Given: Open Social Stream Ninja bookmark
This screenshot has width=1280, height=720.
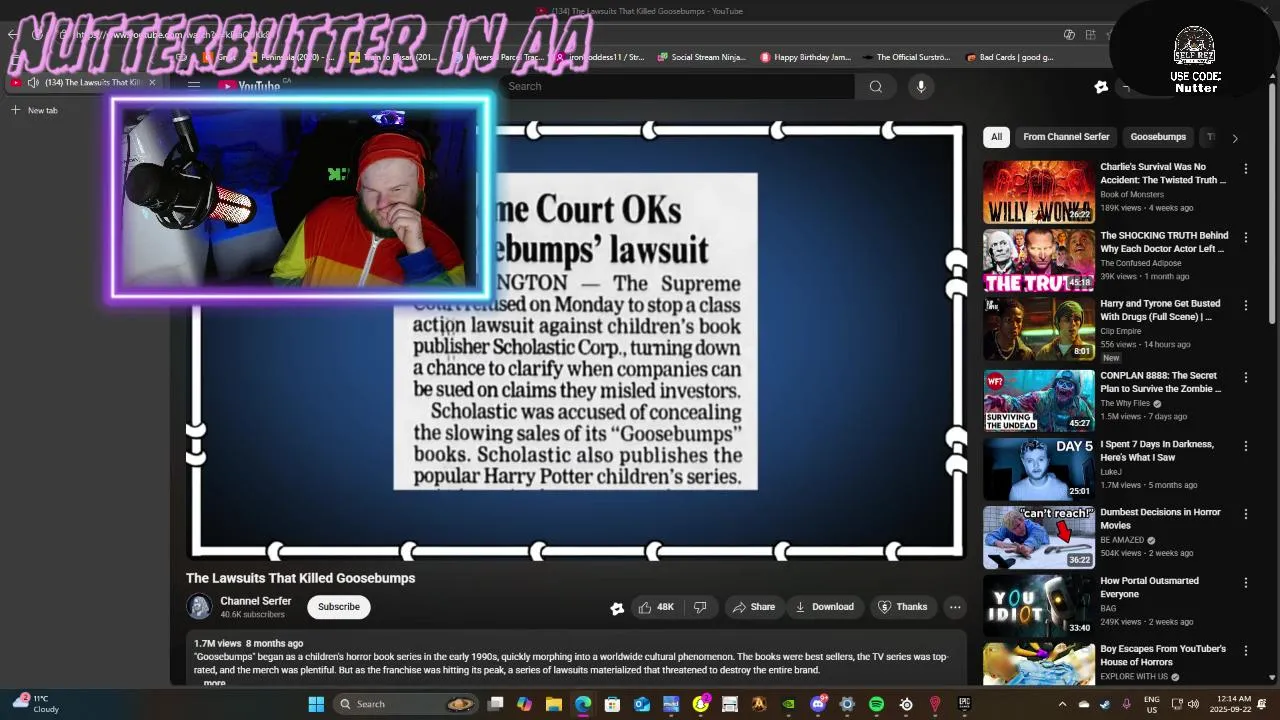Looking at the screenshot, I should coord(702,57).
